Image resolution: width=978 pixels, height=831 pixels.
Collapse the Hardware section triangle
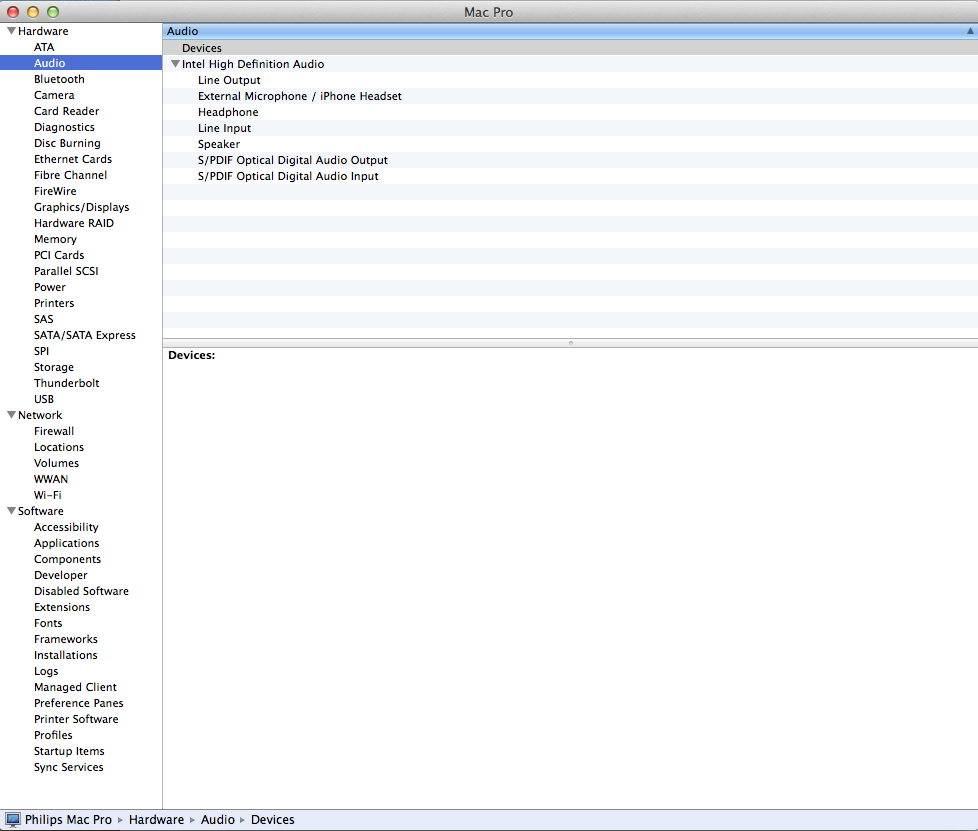click(11, 31)
